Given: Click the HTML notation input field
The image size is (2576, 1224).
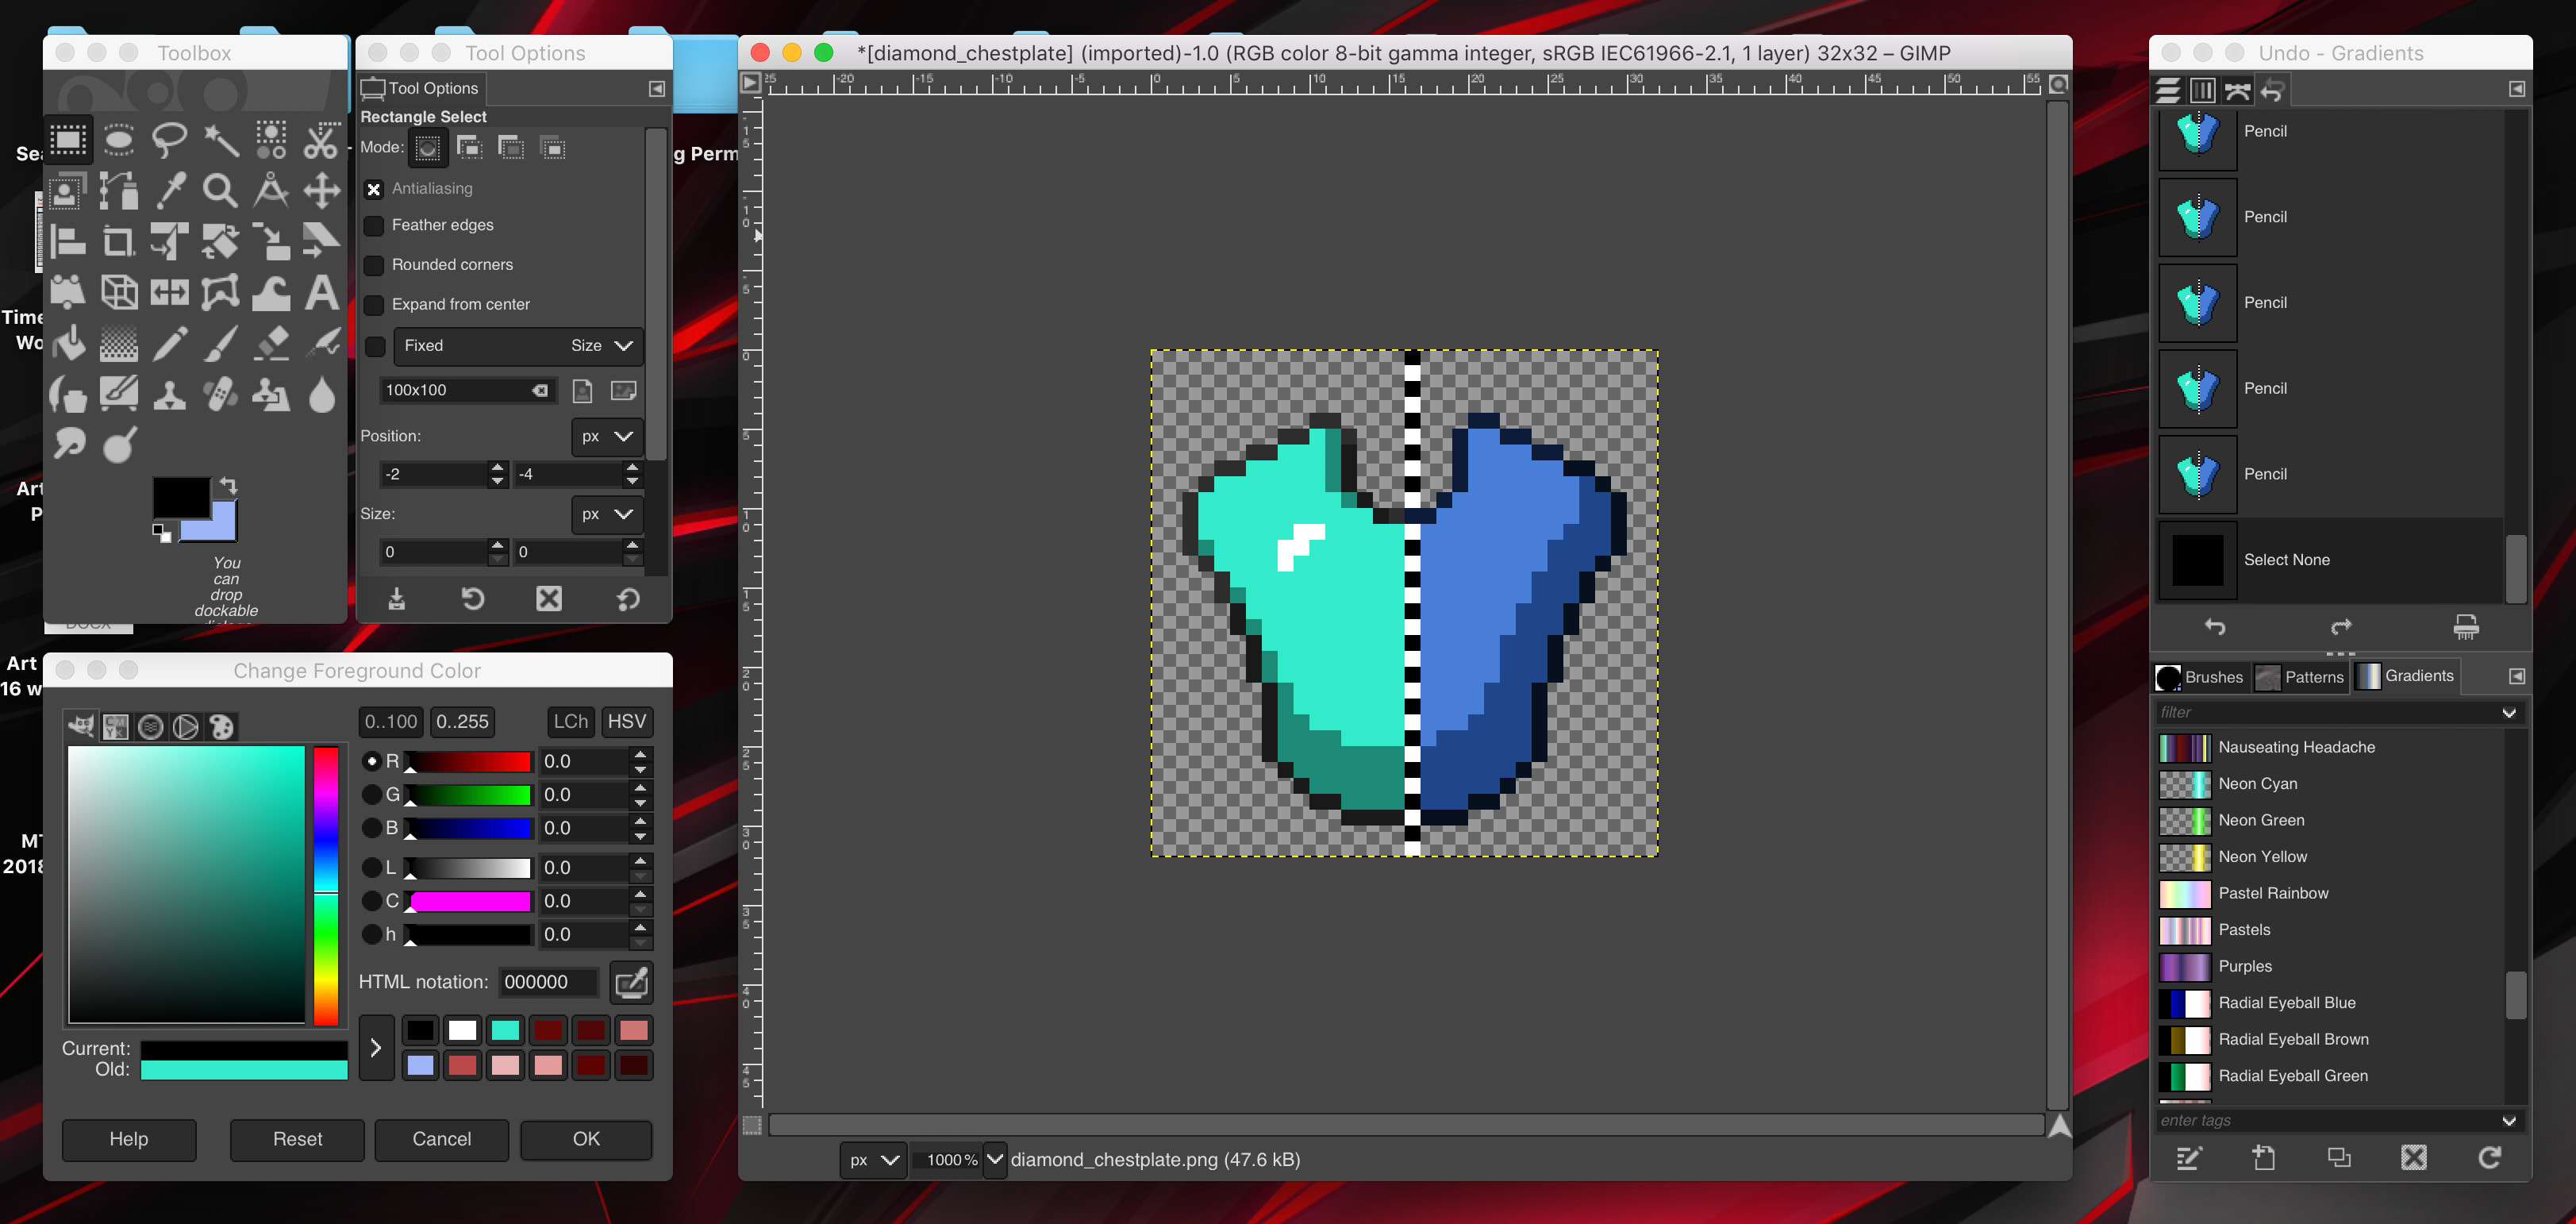Looking at the screenshot, I should pyautogui.click(x=549, y=983).
